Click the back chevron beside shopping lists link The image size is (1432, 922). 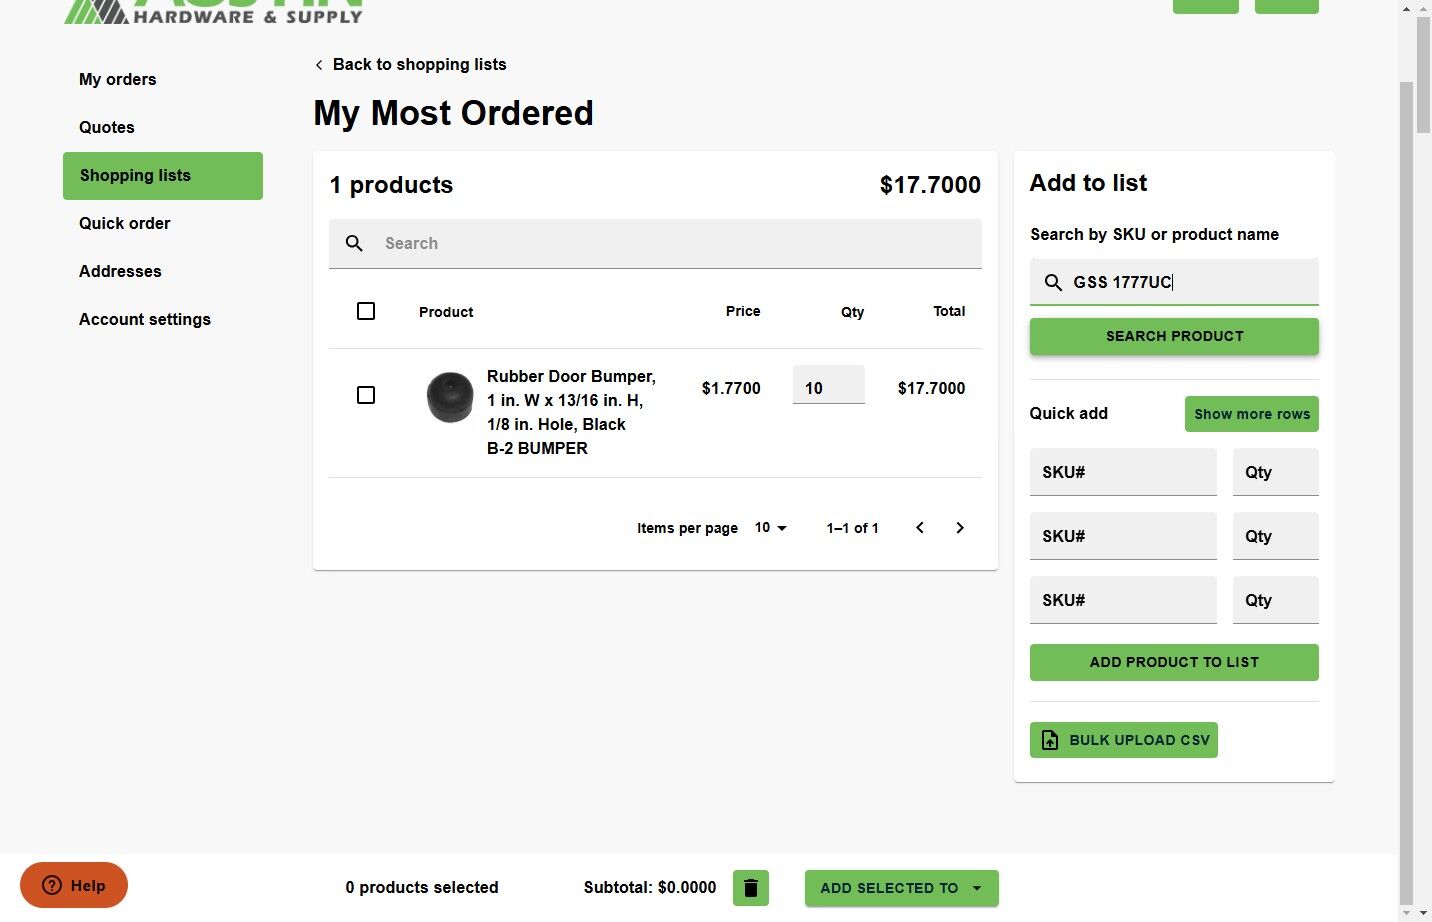[x=319, y=65]
